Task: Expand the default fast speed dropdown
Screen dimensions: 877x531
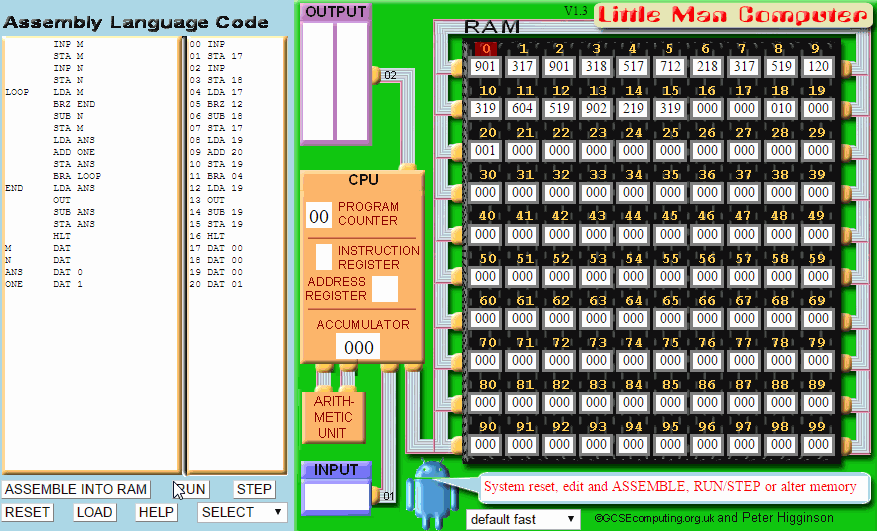Action: [523, 520]
